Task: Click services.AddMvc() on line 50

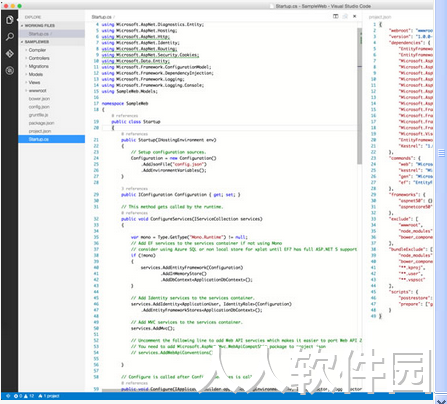Action: click(x=153, y=328)
